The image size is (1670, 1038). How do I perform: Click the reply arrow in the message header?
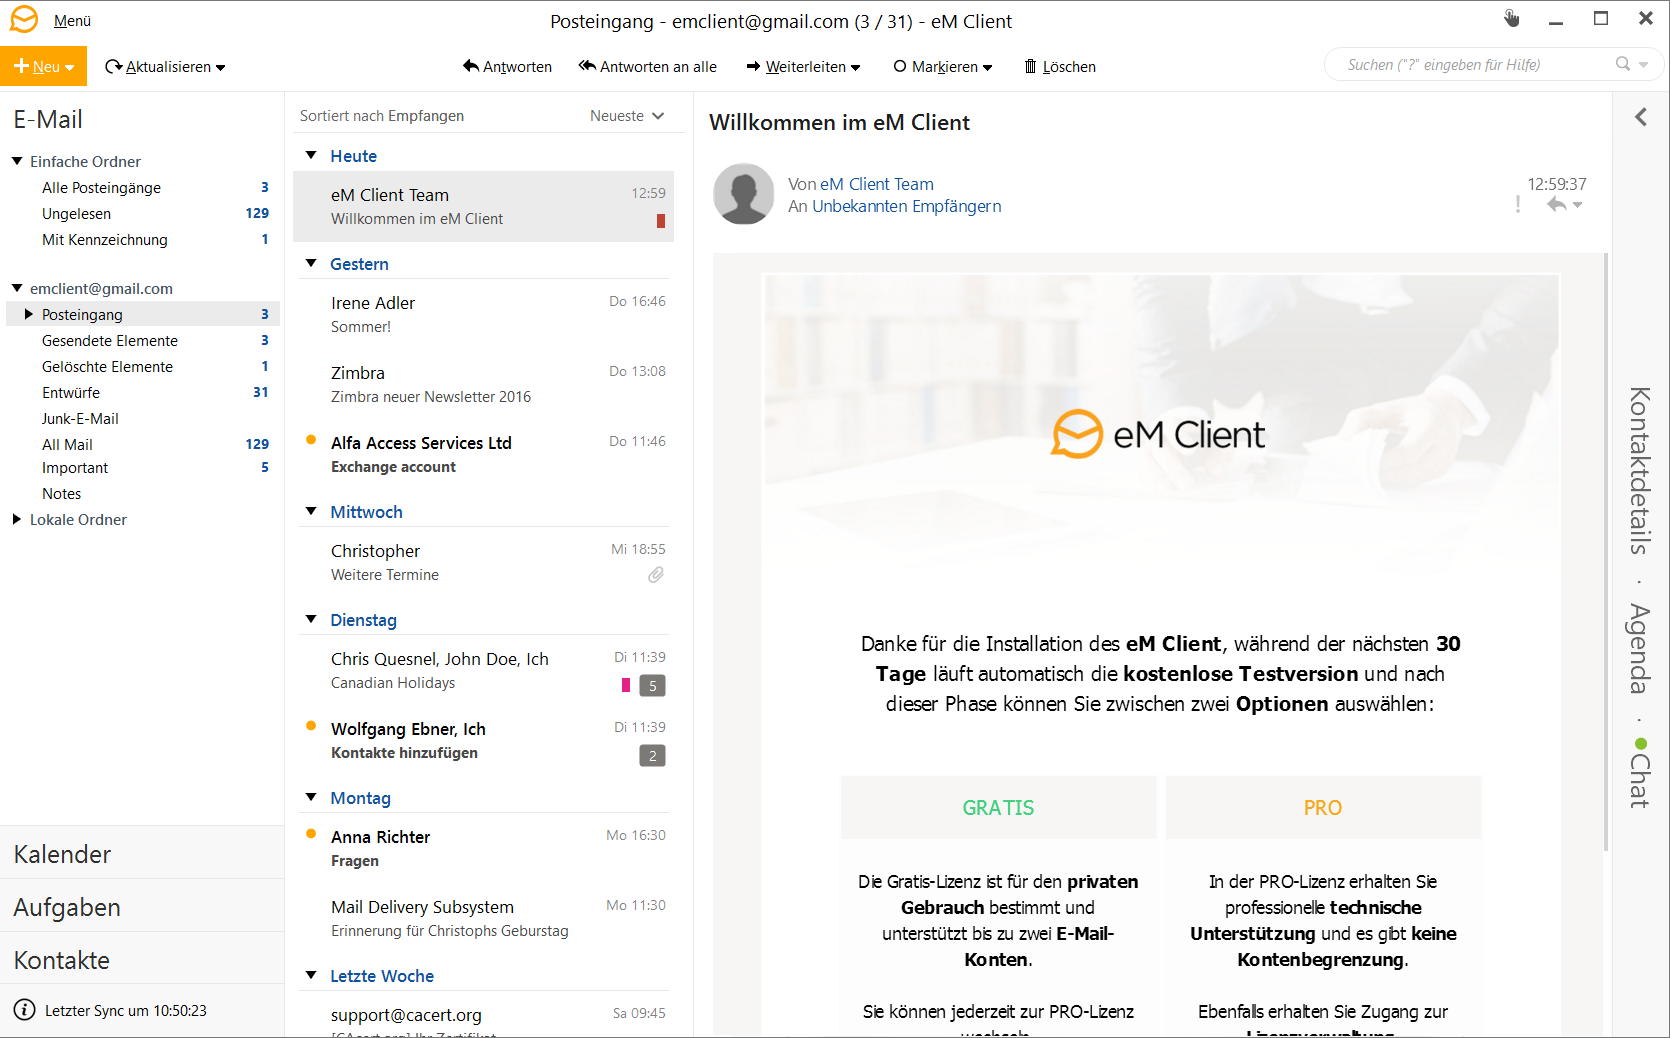[x=1556, y=204]
